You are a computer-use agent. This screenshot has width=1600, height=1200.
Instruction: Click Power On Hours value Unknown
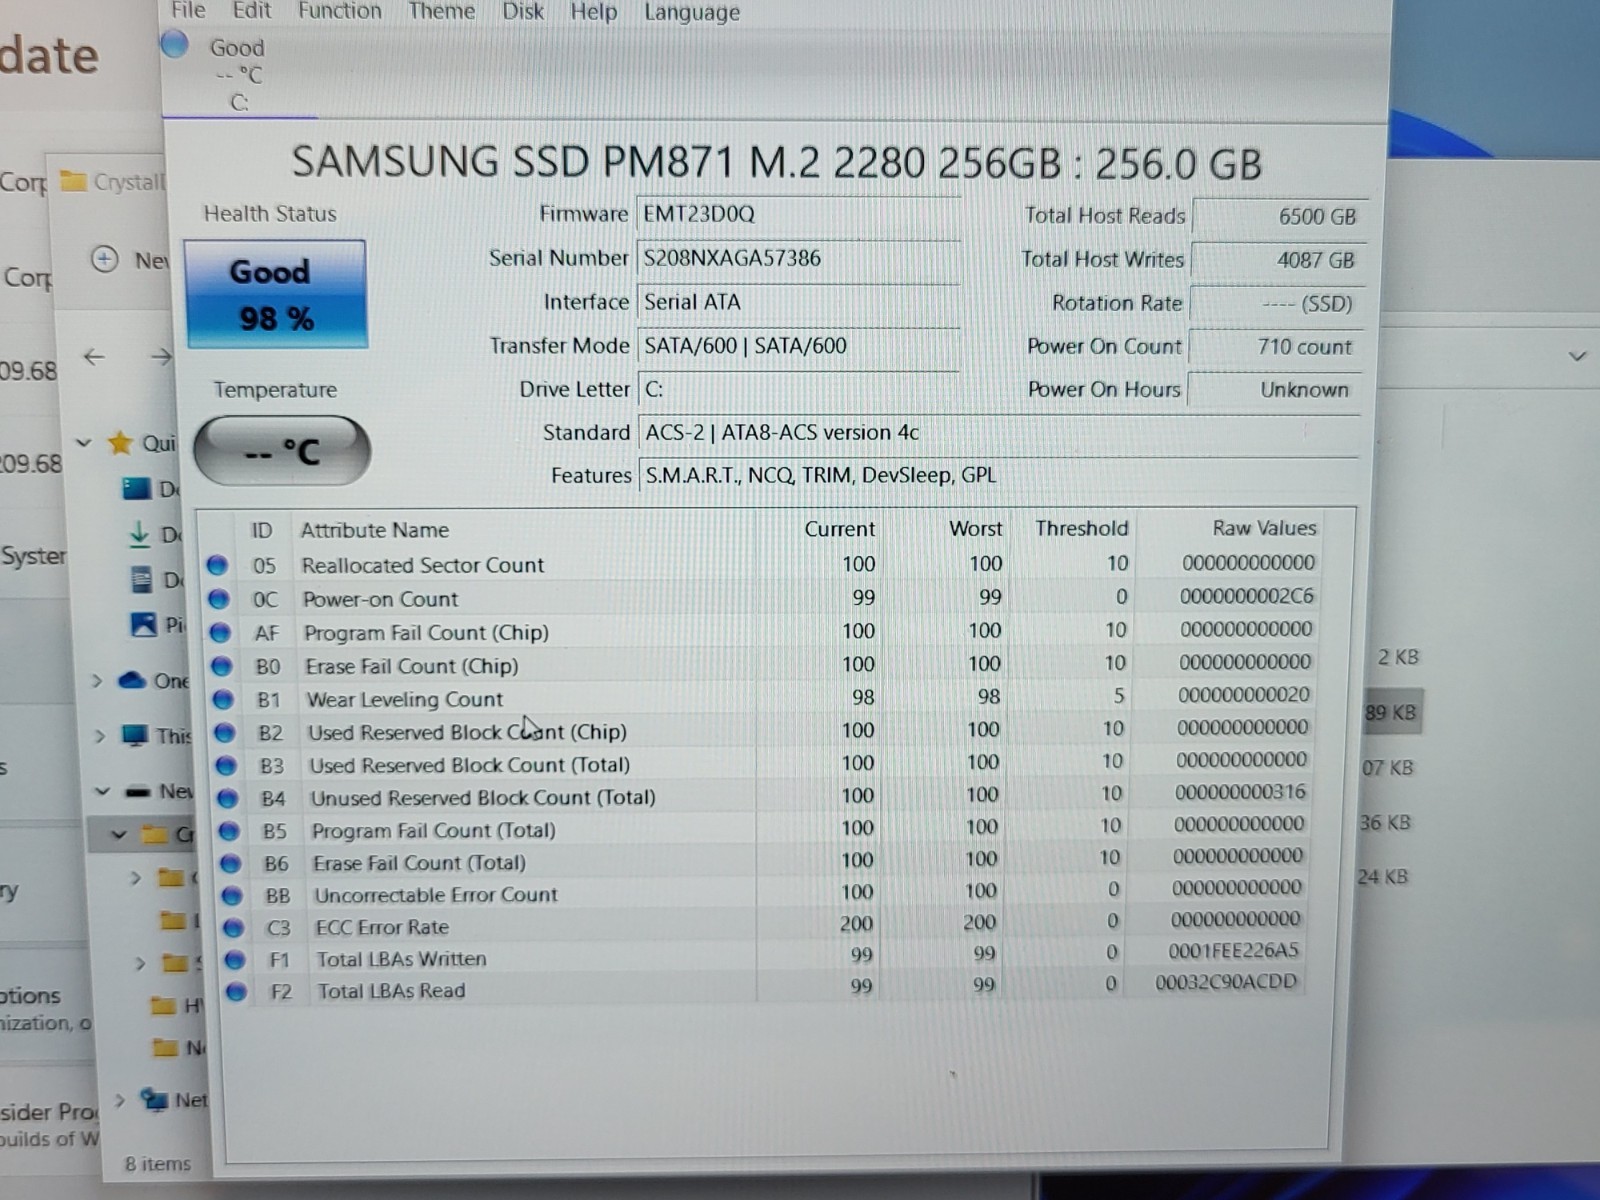coord(1274,390)
